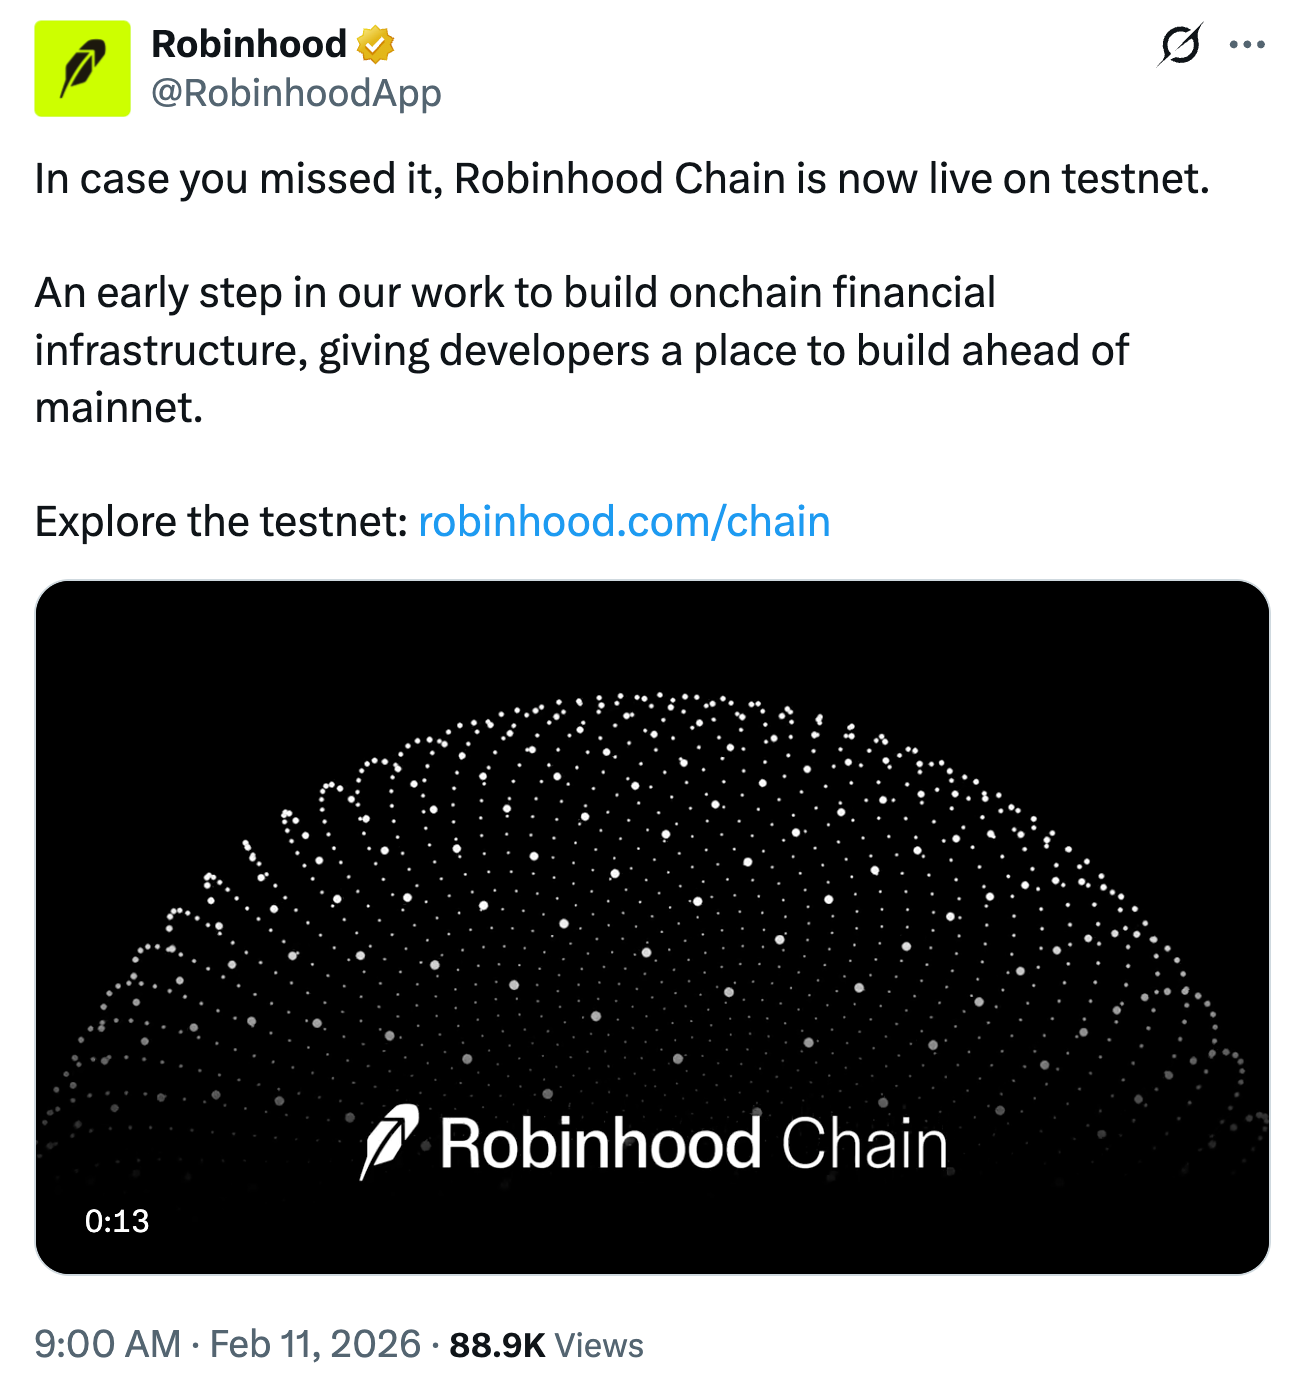Open the @RobinhoodApp profile handle
The width and height of the screenshot is (1306, 1390).
pyautogui.click(x=296, y=93)
